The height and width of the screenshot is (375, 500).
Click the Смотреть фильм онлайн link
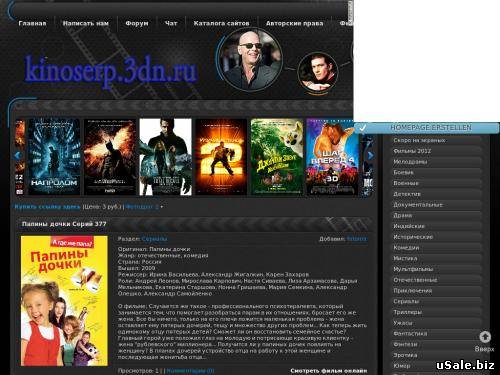[x=329, y=371]
